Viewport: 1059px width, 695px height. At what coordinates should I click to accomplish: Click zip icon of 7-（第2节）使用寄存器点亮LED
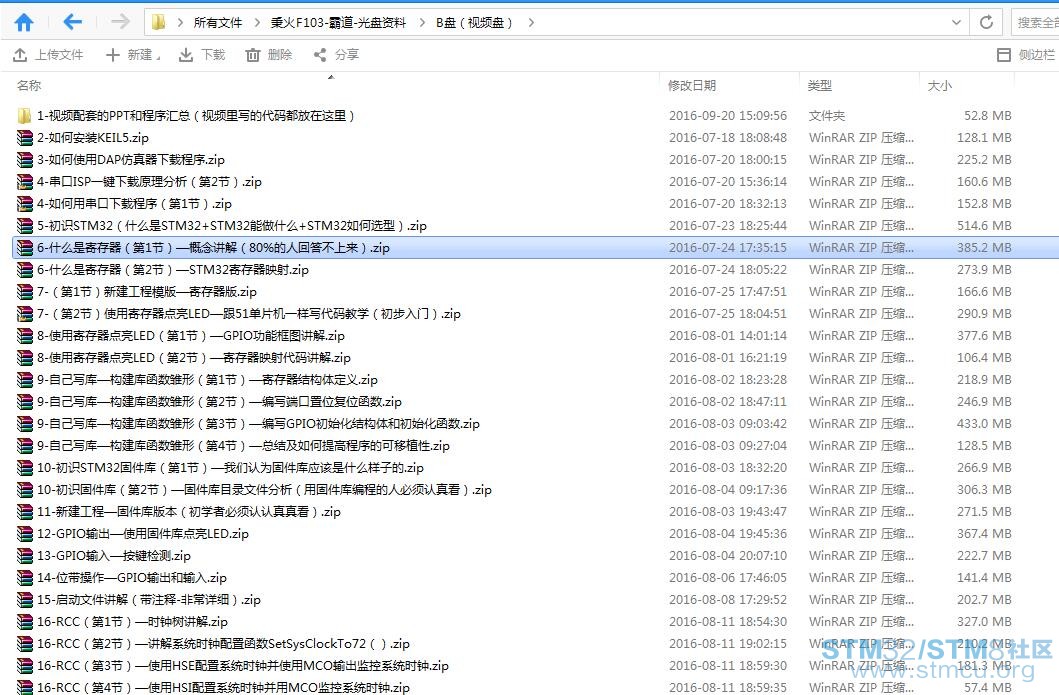coord(24,313)
